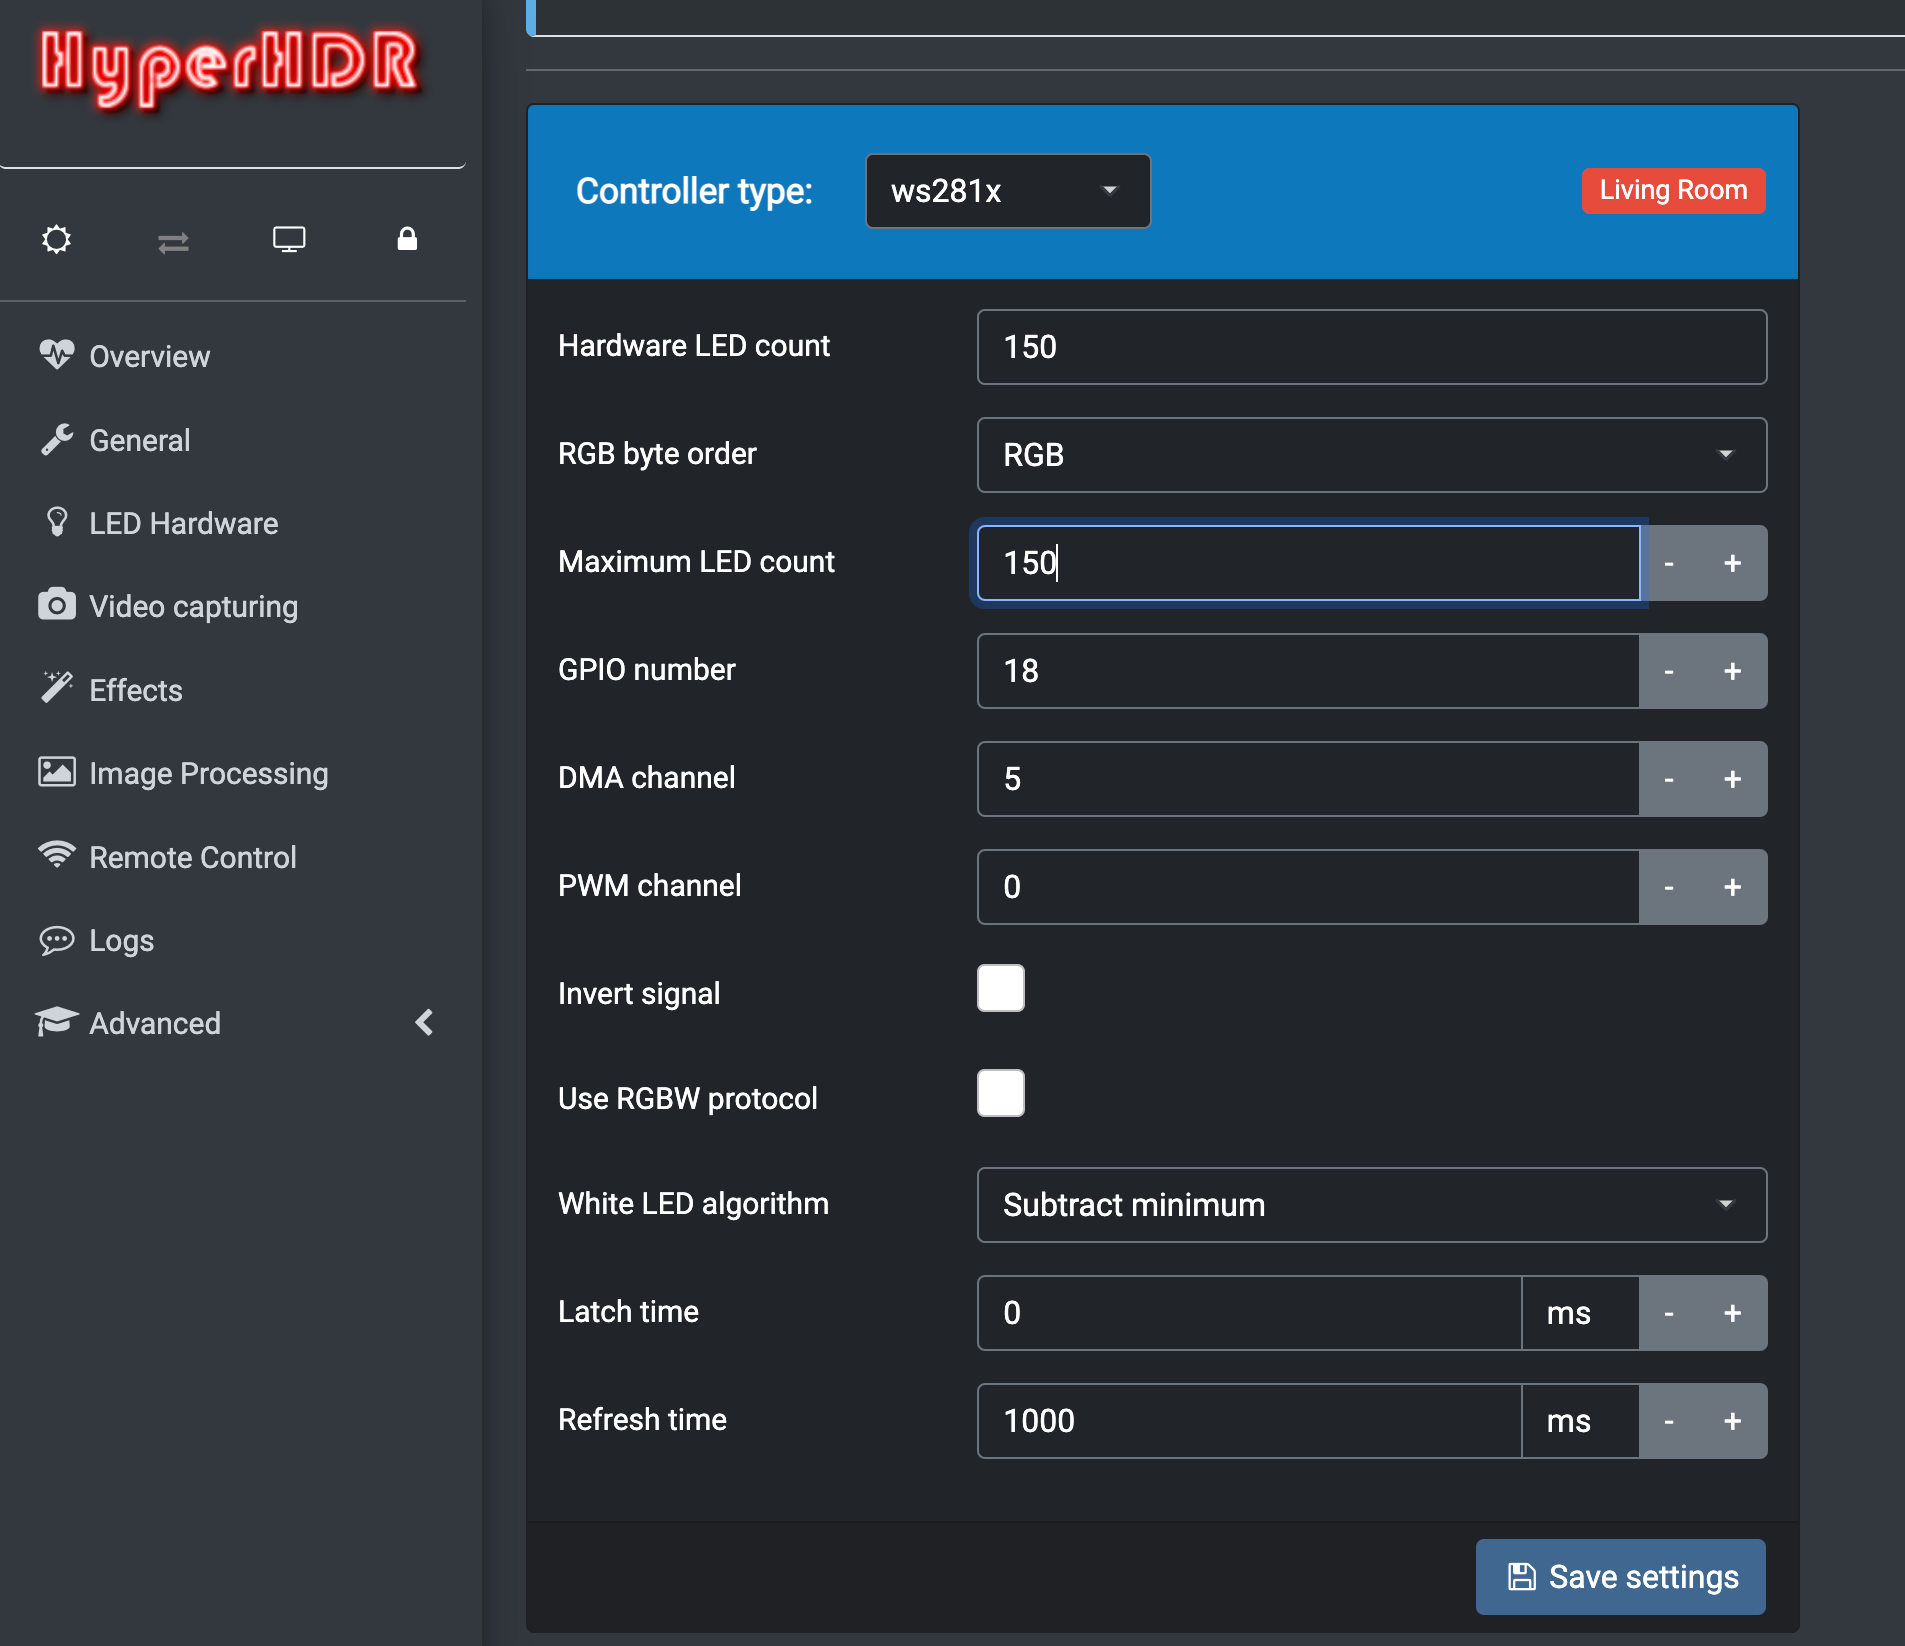Toggle the Use RGBW protocol checkbox
1905x1646 pixels.
[1000, 1093]
